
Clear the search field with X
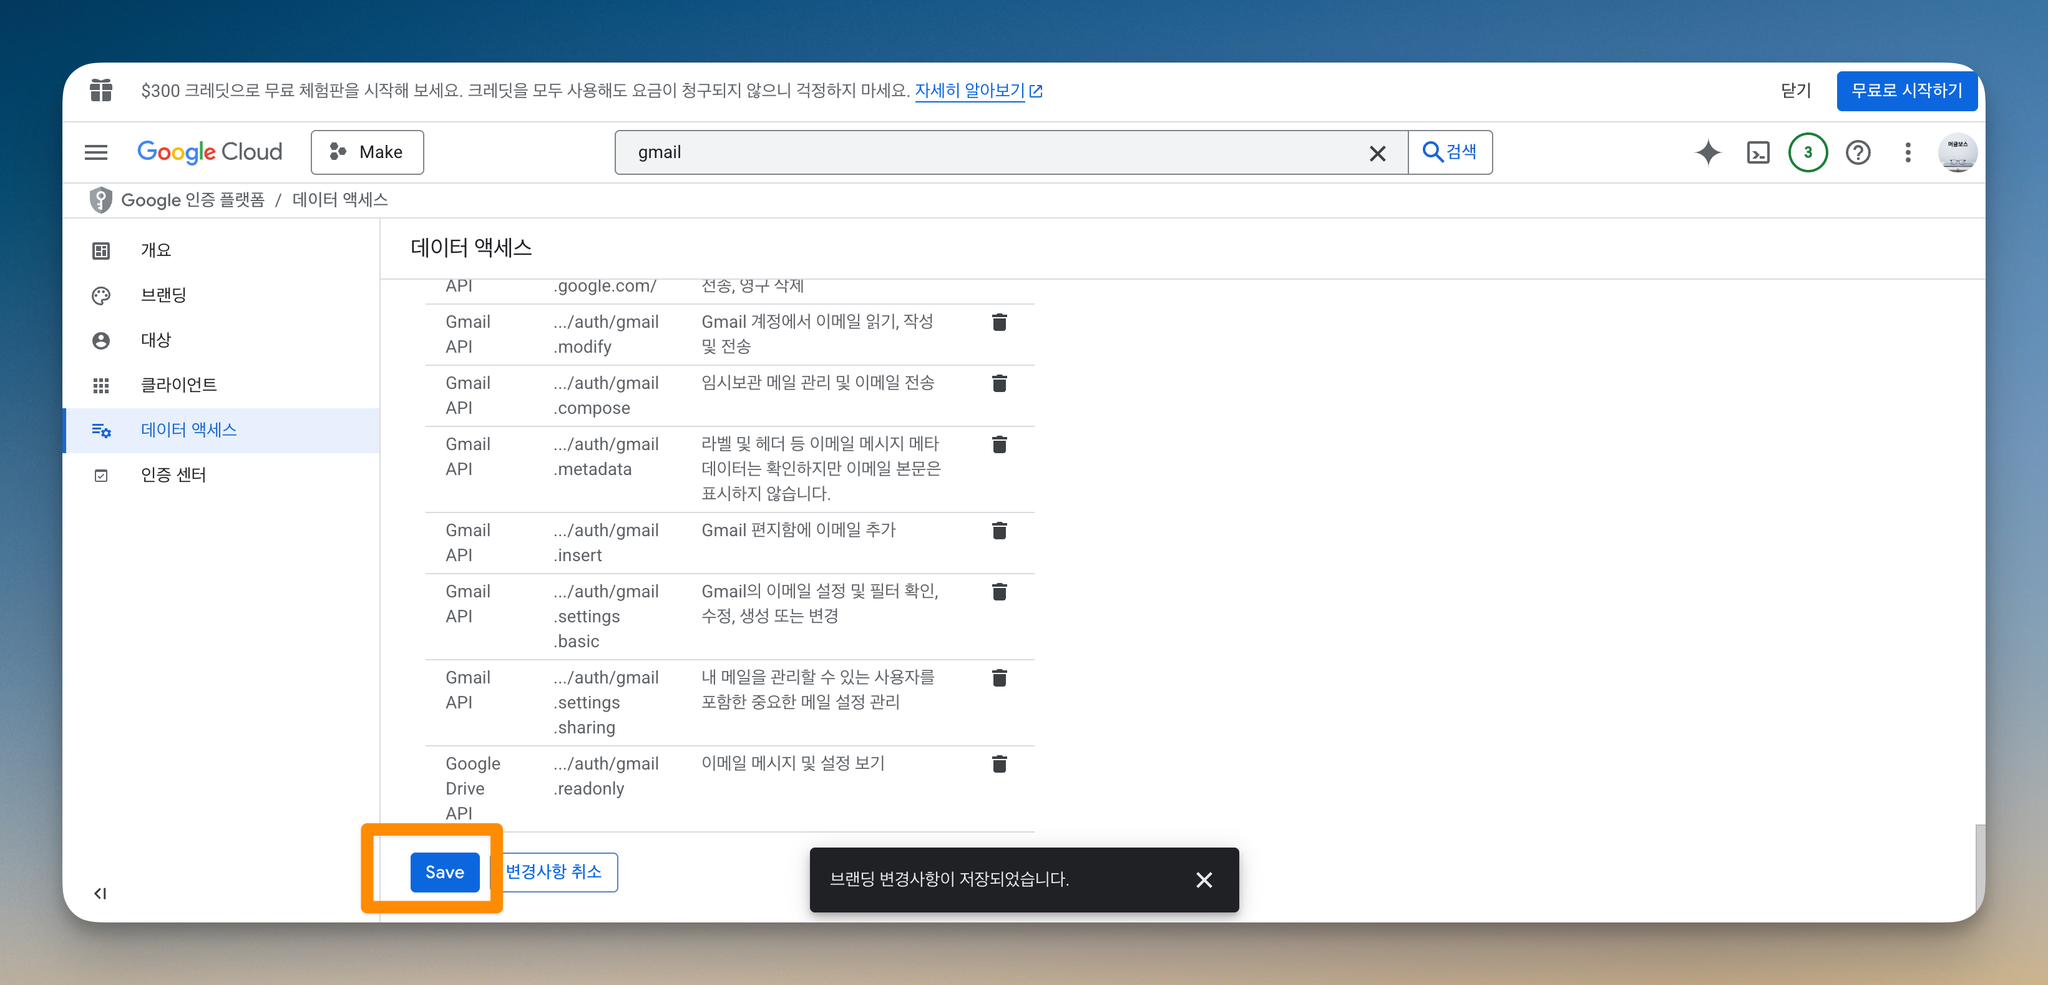(x=1377, y=153)
